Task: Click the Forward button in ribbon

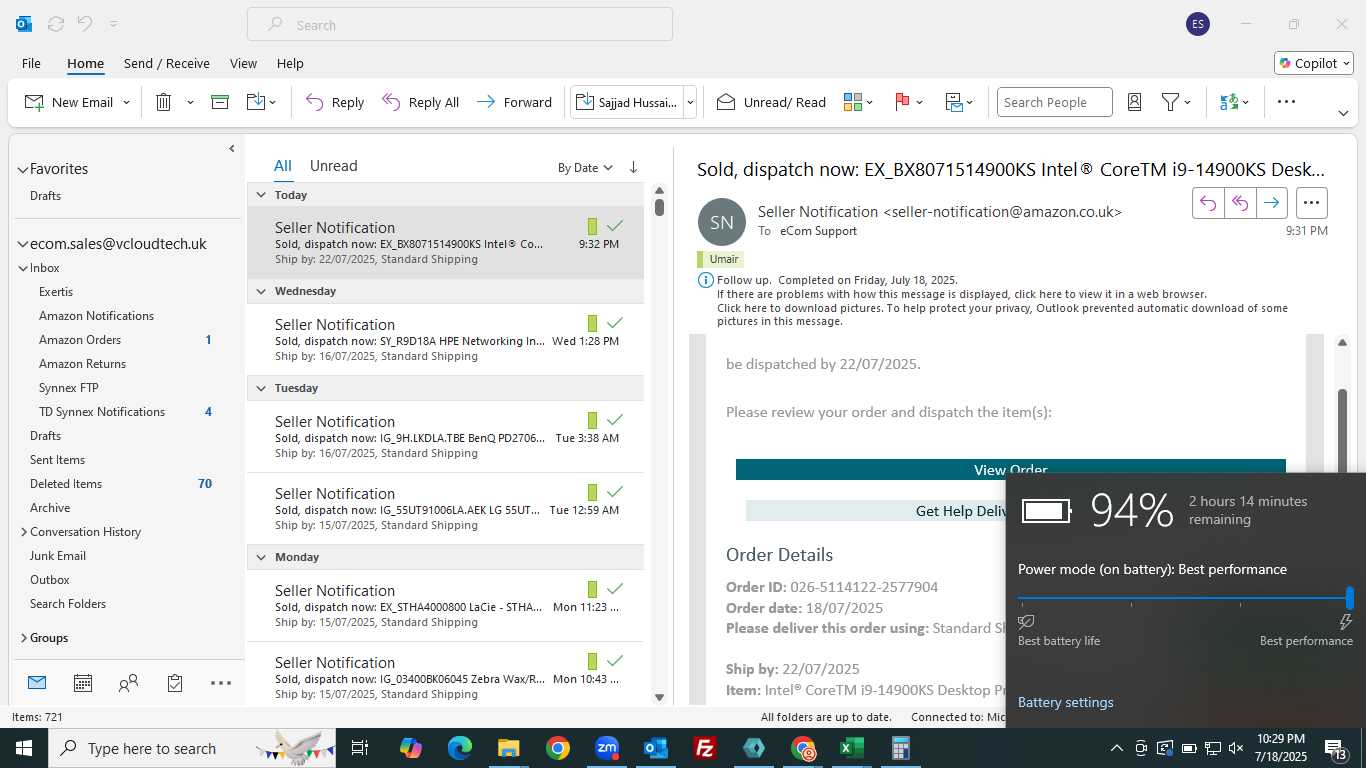Action: pos(515,102)
